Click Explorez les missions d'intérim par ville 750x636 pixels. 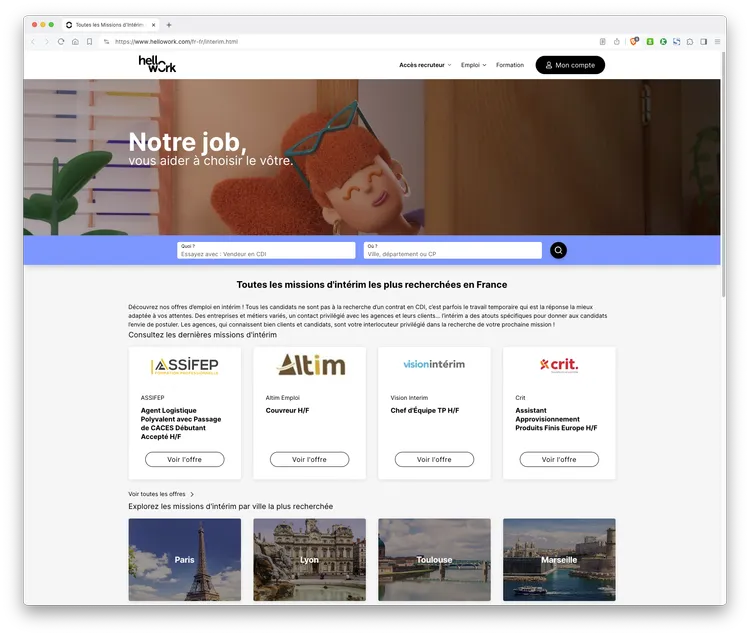[x=231, y=506]
